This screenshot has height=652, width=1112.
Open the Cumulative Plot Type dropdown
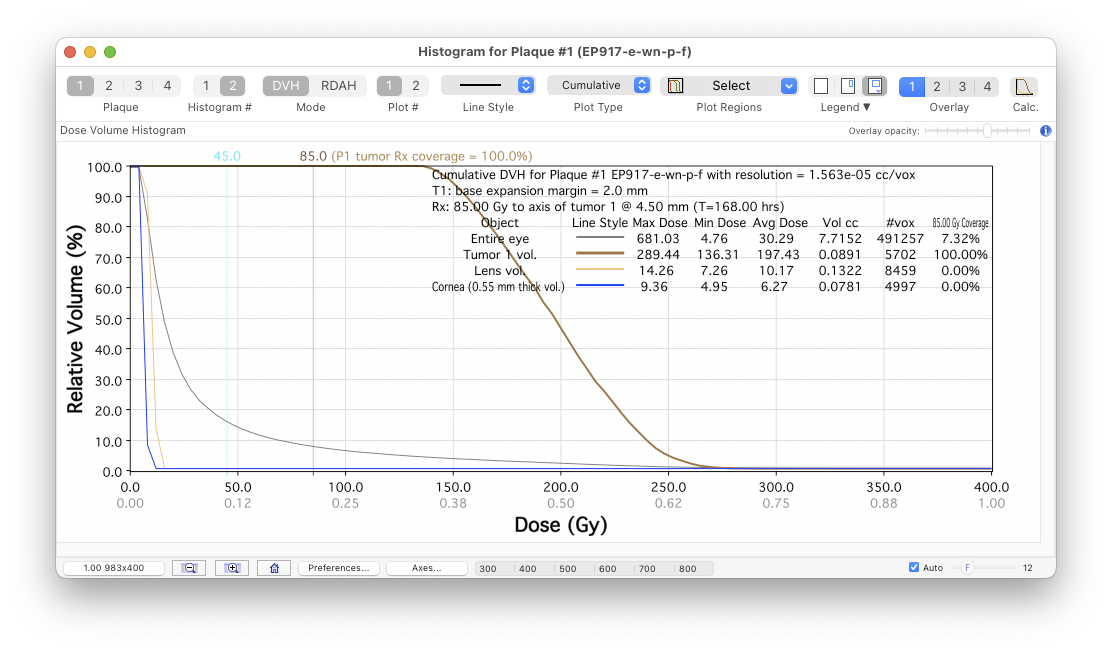tap(599, 85)
